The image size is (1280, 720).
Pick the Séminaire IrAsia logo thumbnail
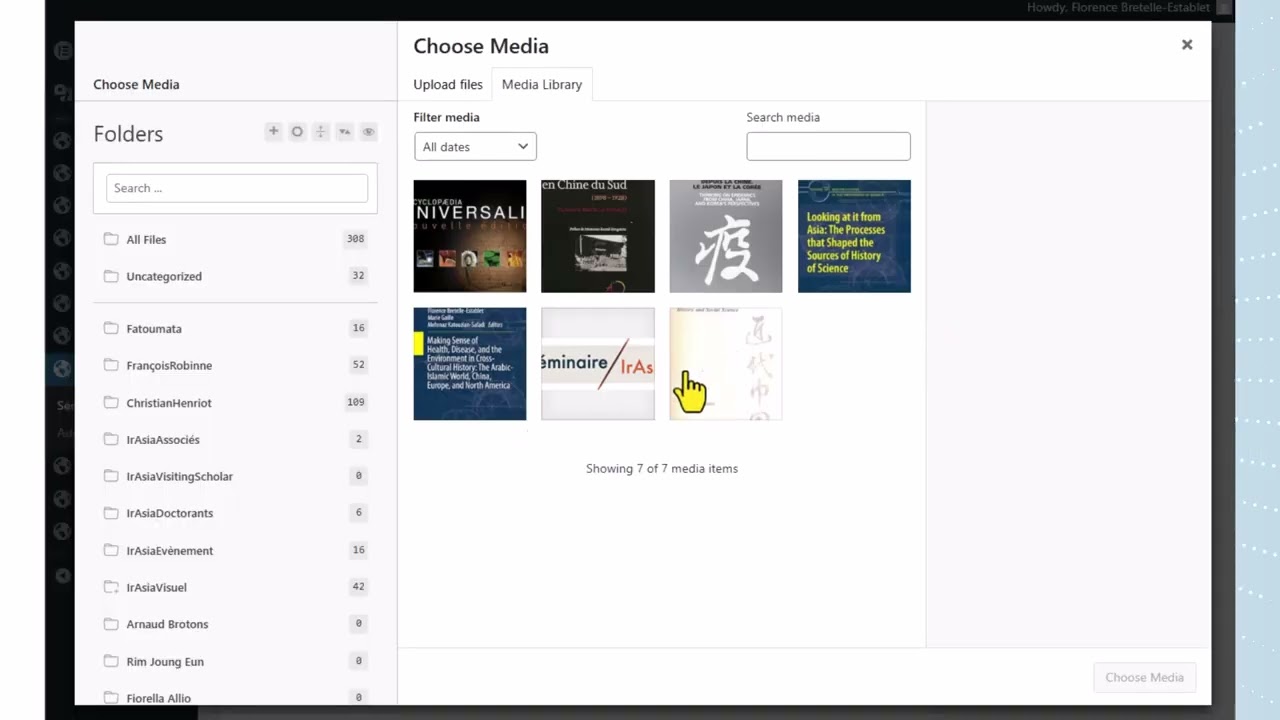point(598,364)
